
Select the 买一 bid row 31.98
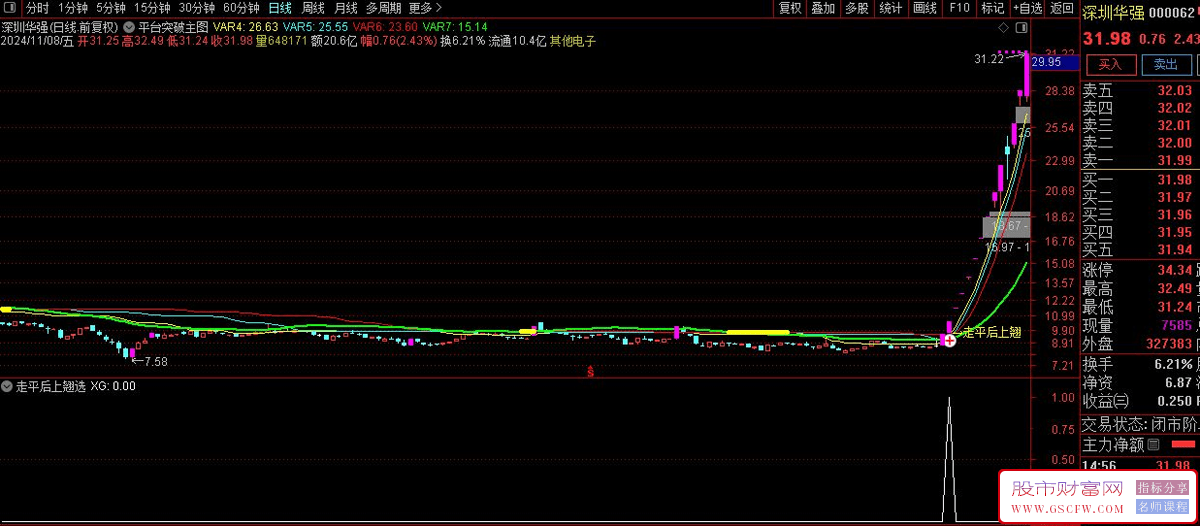pos(1139,180)
